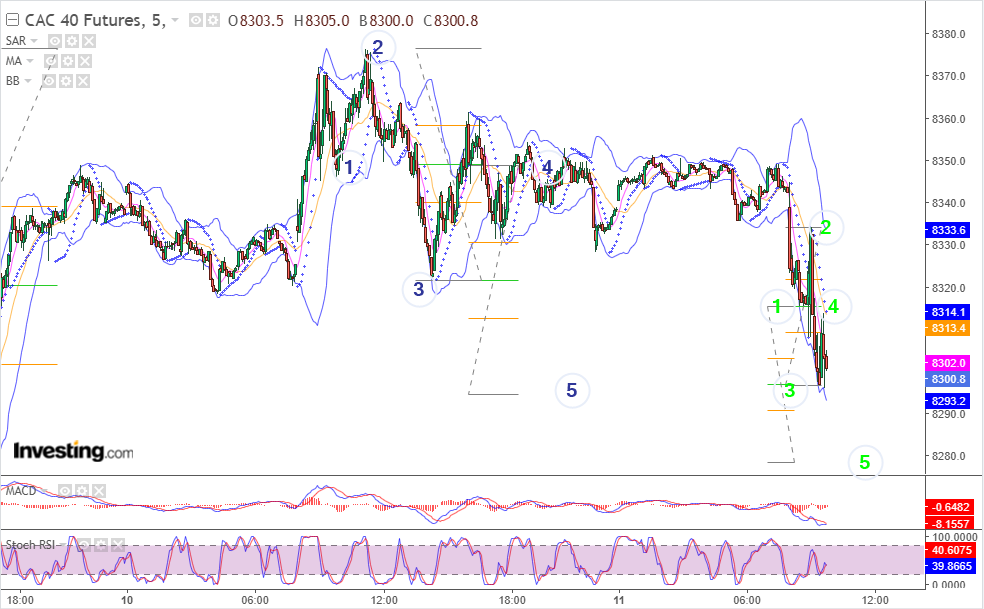The image size is (984, 609).
Task: Click the B8300.0 low value in header
Action: click(x=386, y=21)
